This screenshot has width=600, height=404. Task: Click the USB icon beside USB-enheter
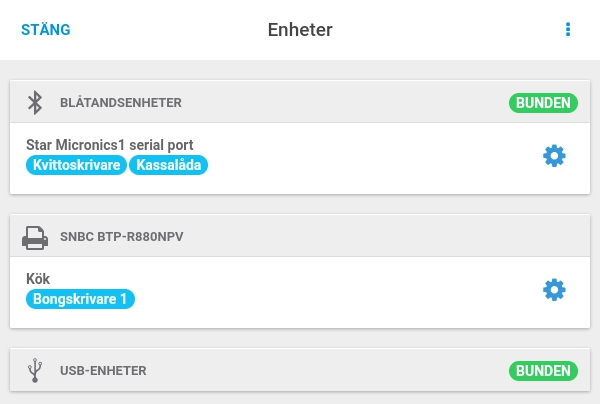[35, 370]
